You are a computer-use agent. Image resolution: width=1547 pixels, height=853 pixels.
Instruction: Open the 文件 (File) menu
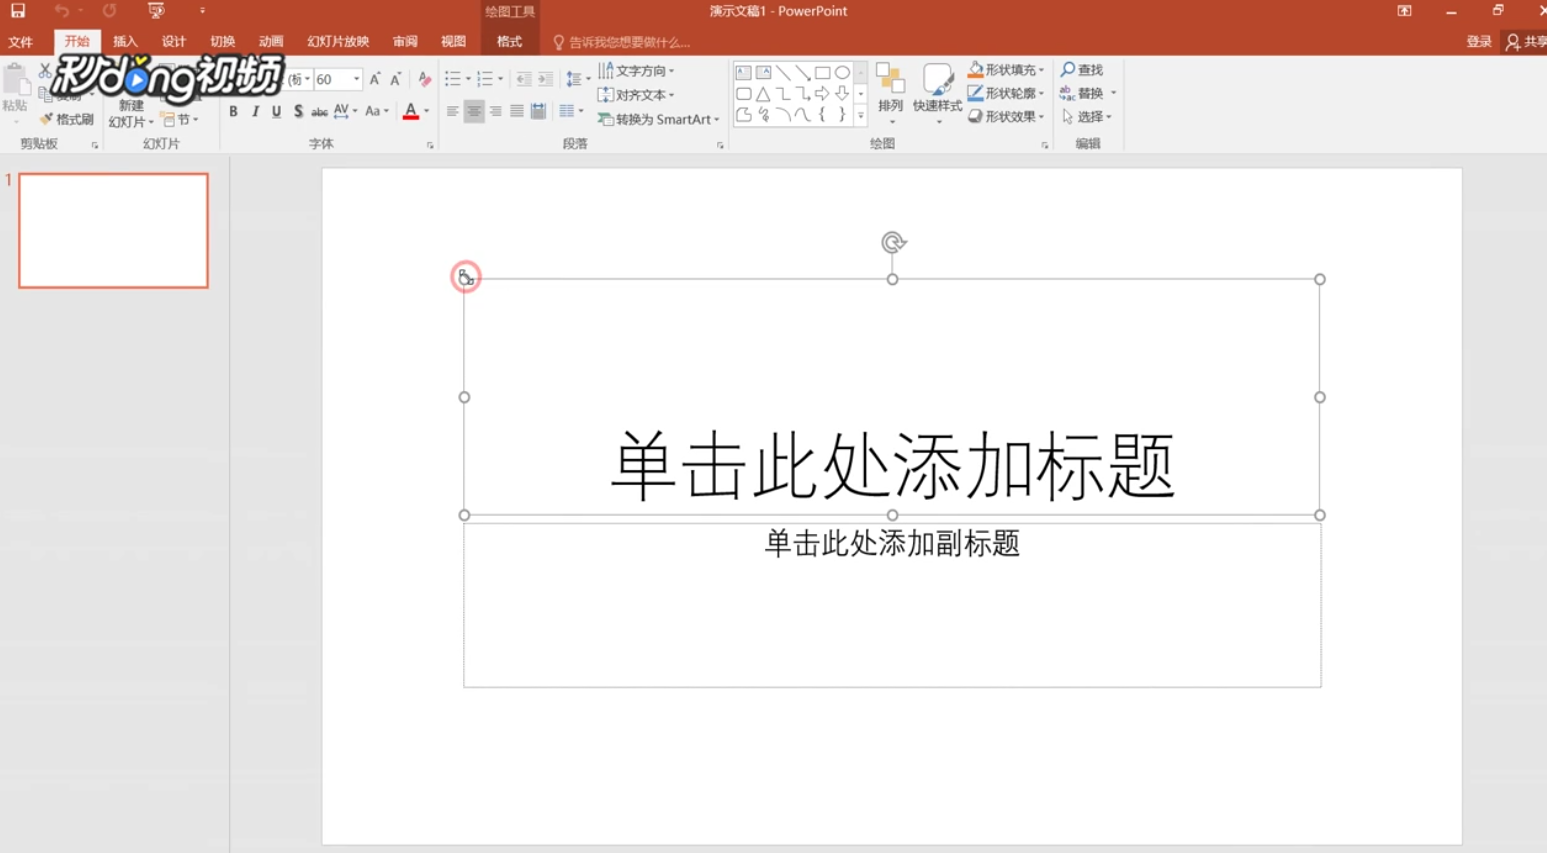pos(21,42)
